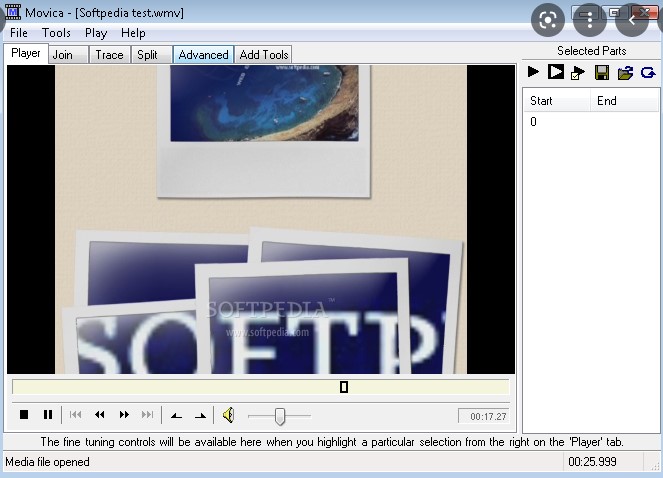
Task: Open the Tools menu
Action: pyautogui.click(x=56, y=33)
